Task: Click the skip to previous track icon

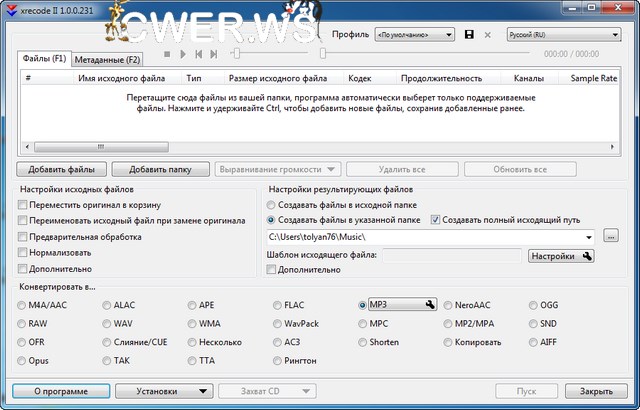Action: point(199,54)
